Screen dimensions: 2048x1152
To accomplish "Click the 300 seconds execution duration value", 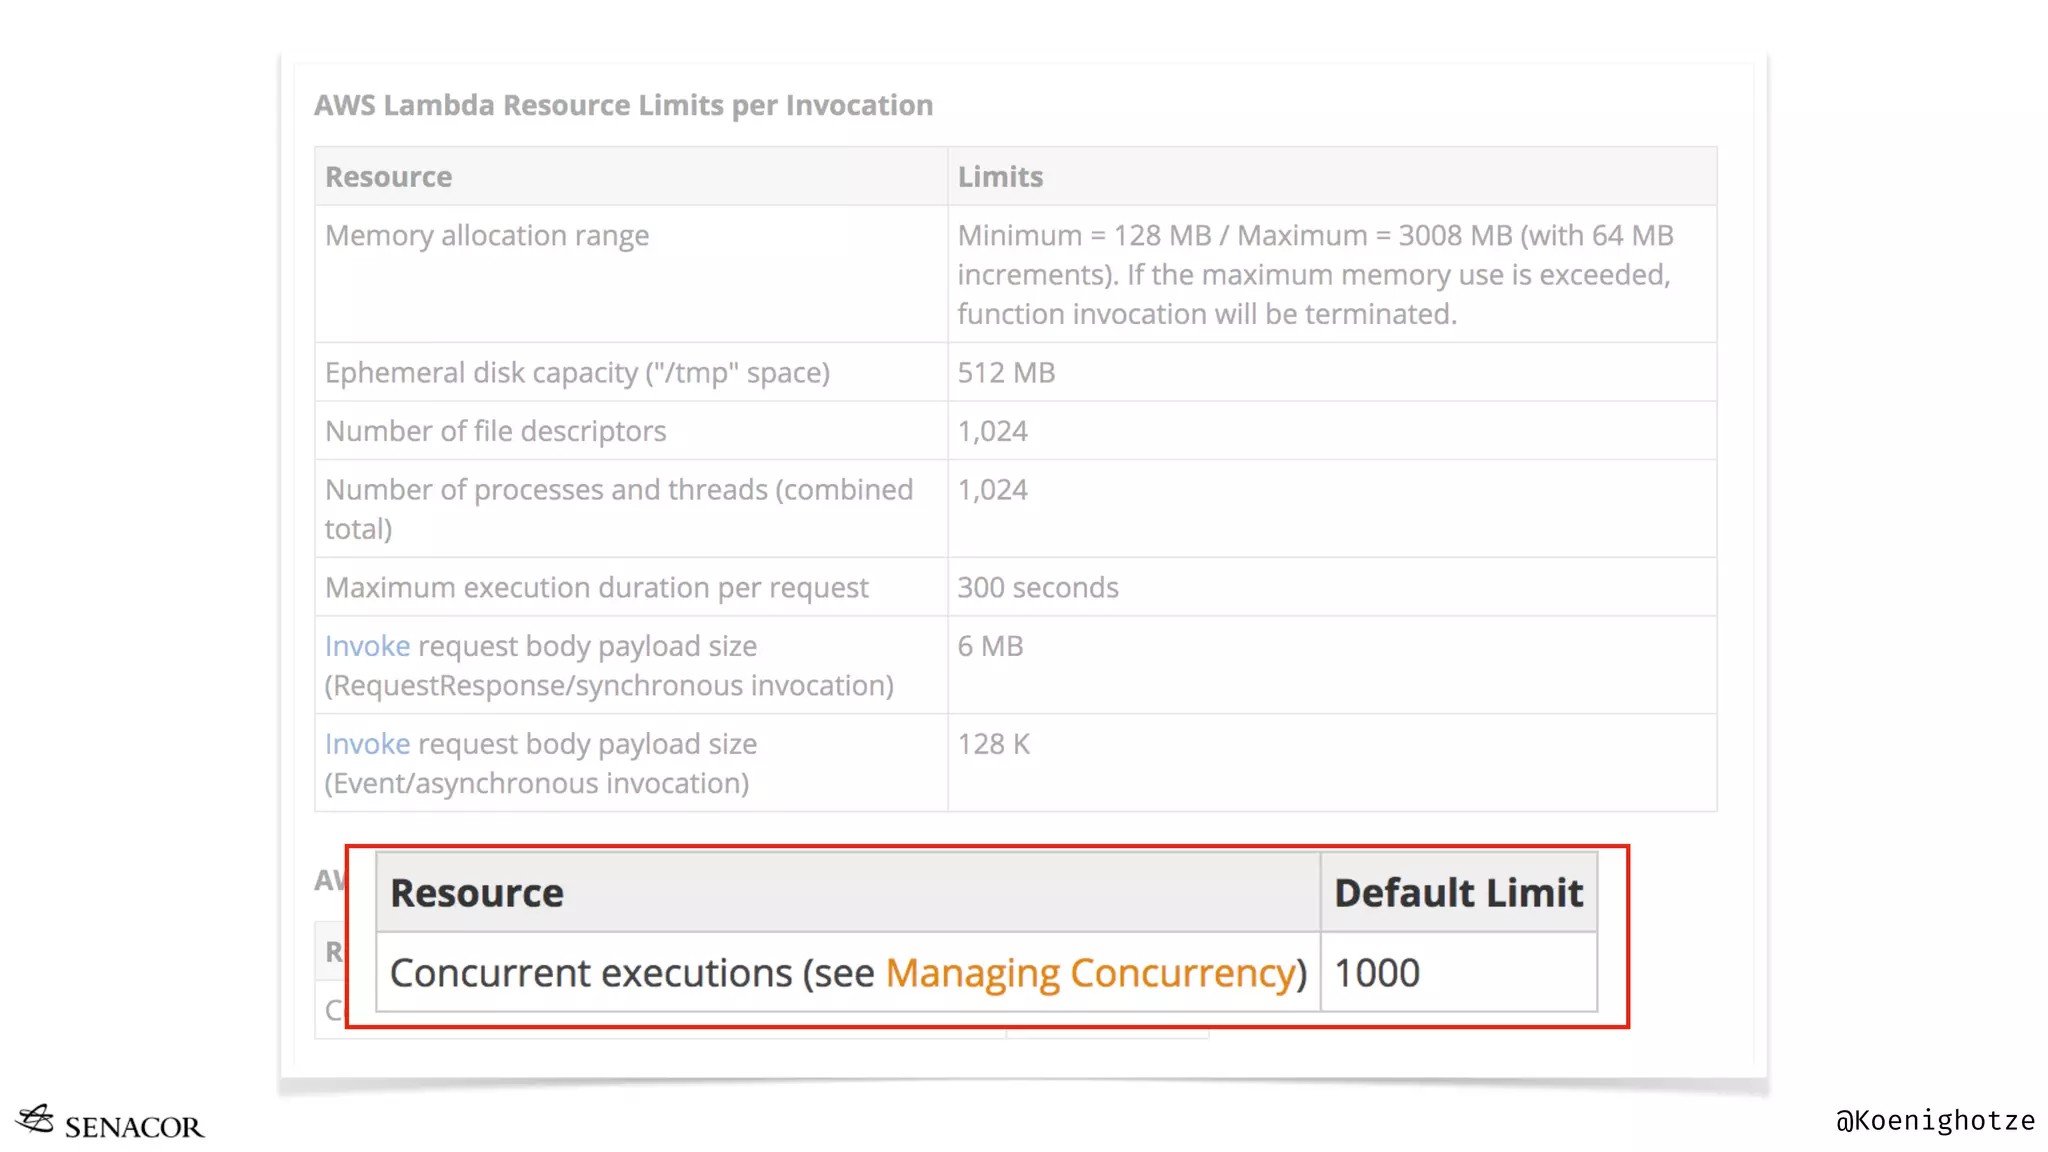I will (x=1038, y=588).
